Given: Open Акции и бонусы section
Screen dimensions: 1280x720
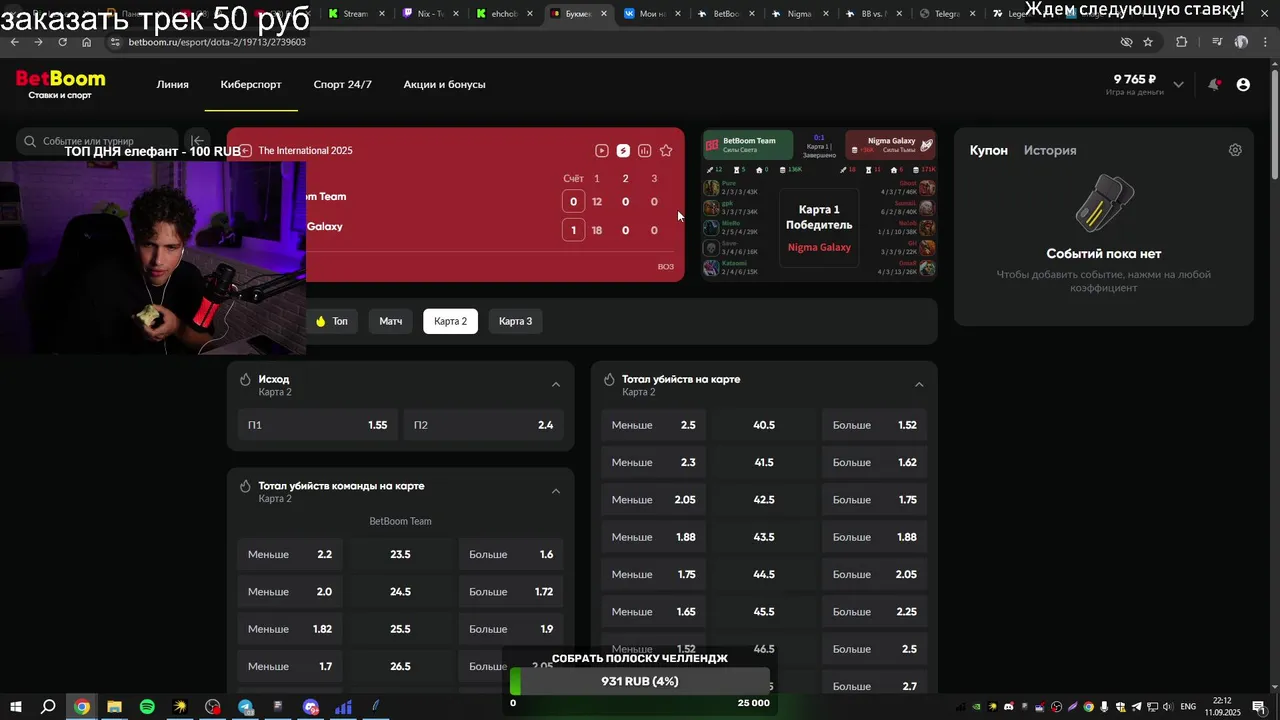Looking at the screenshot, I should [445, 85].
